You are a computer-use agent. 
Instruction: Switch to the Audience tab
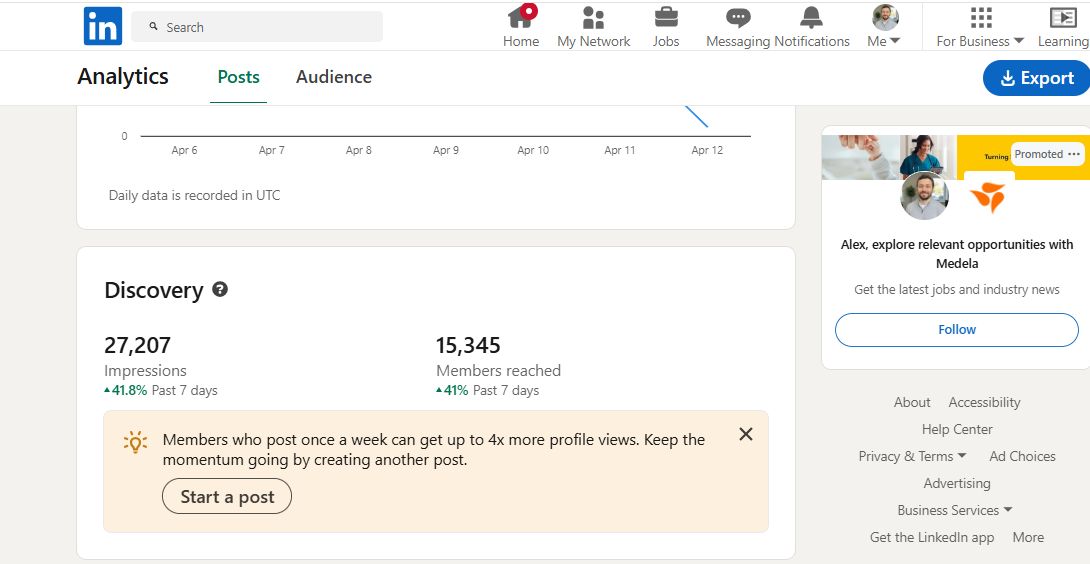334,76
